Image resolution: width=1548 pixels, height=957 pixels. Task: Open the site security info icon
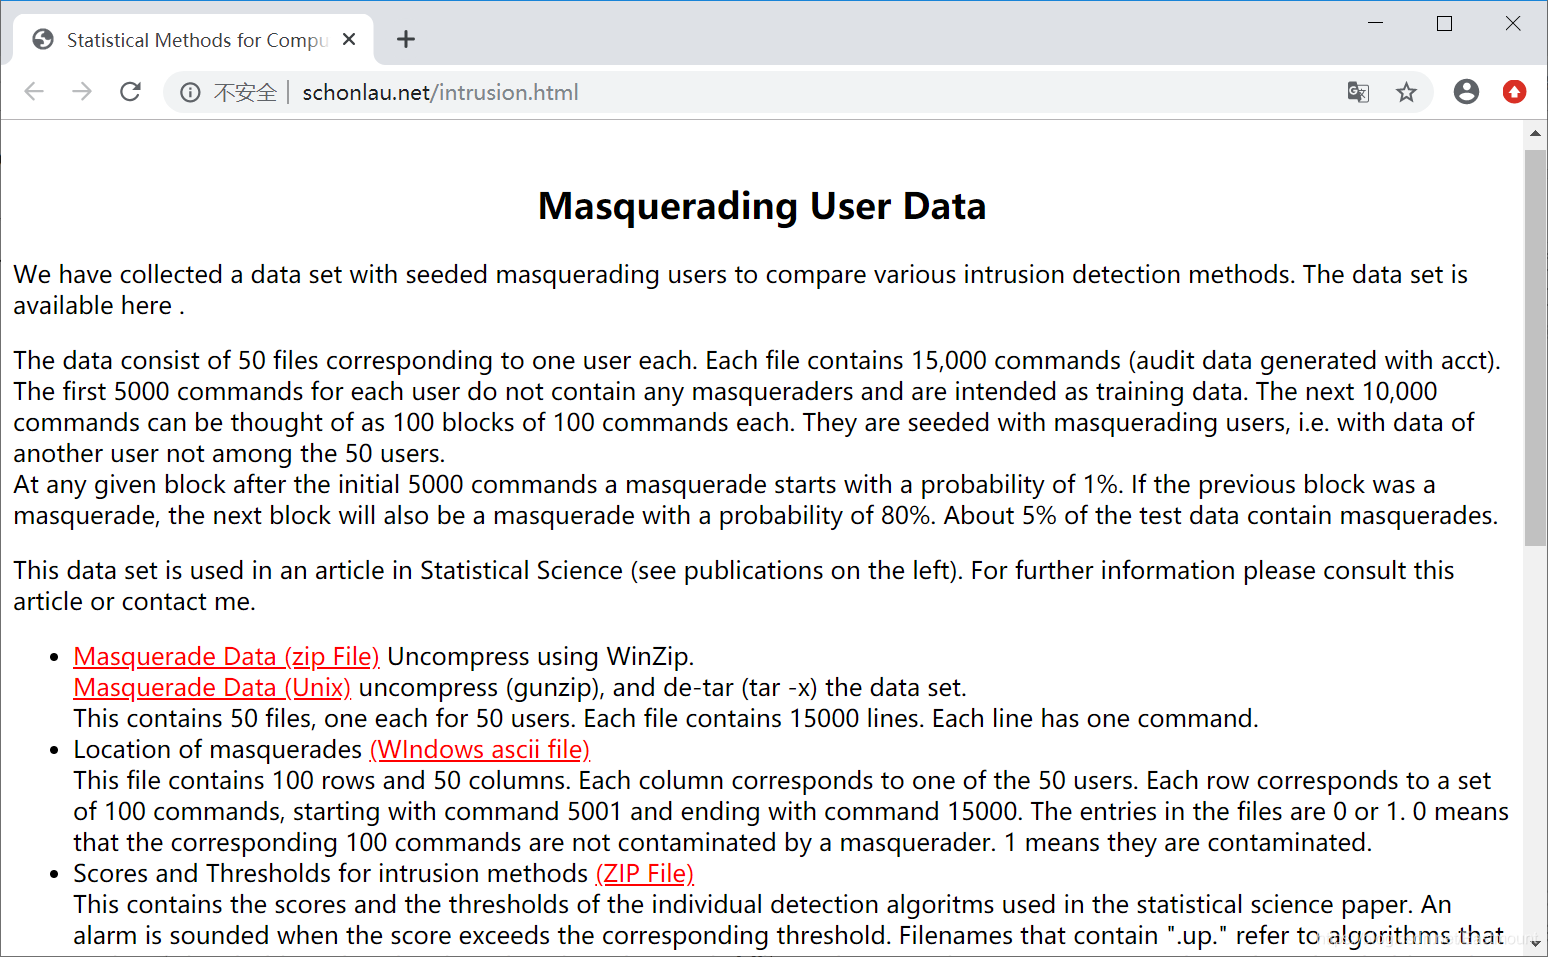[x=190, y=93]
